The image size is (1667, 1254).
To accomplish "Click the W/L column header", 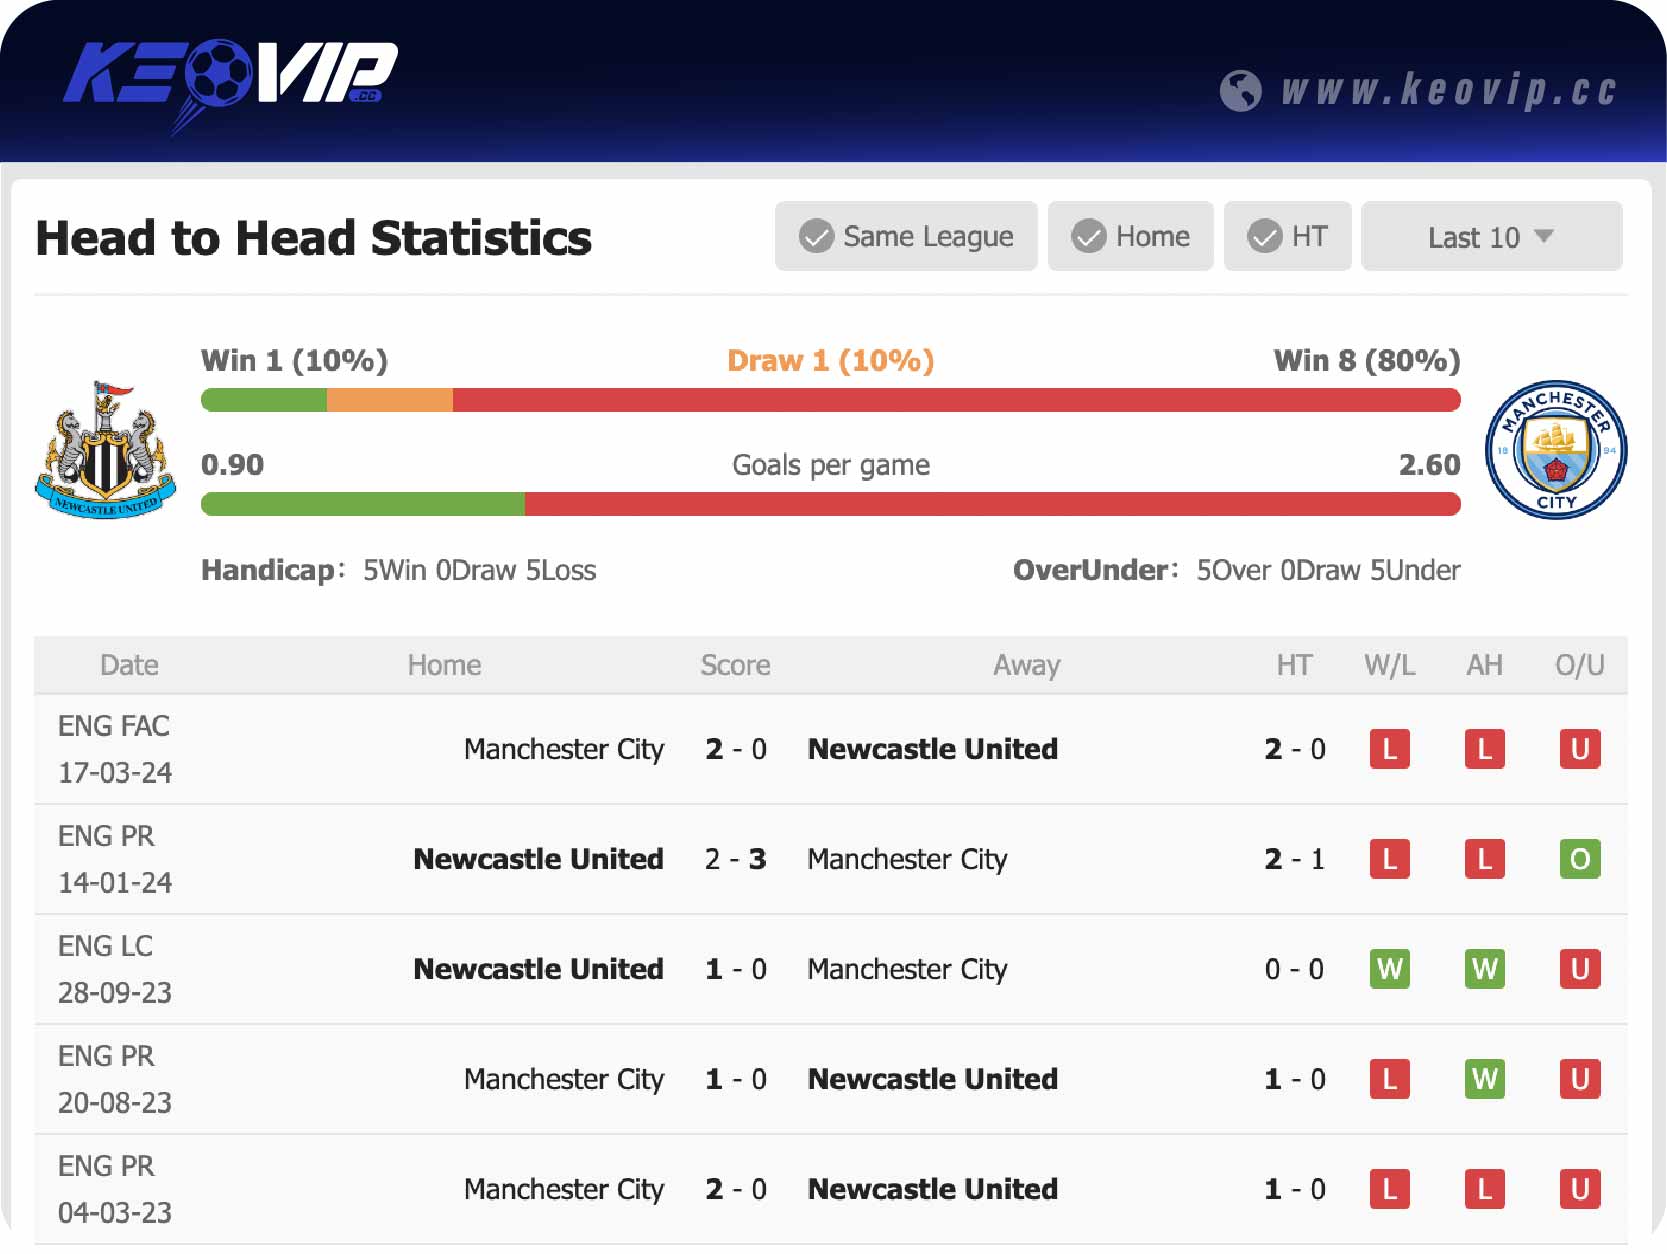I will pyautogui.click(x=1389, y=664).
